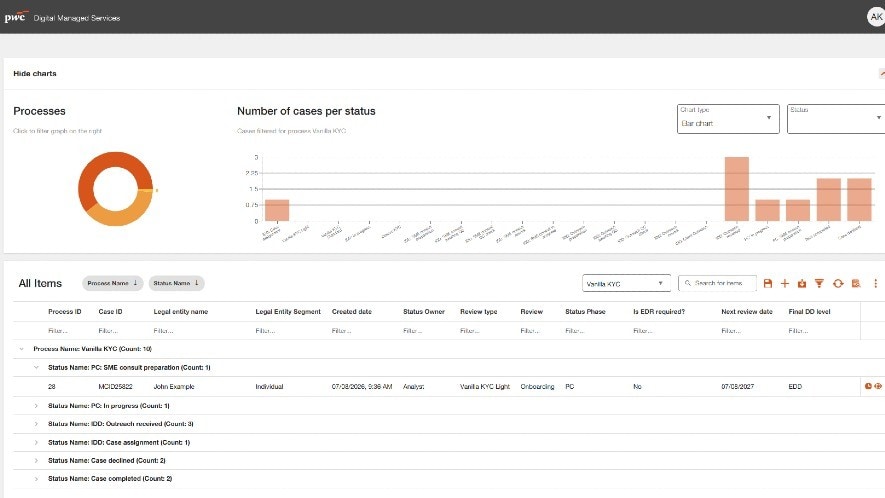Add a new item with plus icon

click(x=785, y=283)
